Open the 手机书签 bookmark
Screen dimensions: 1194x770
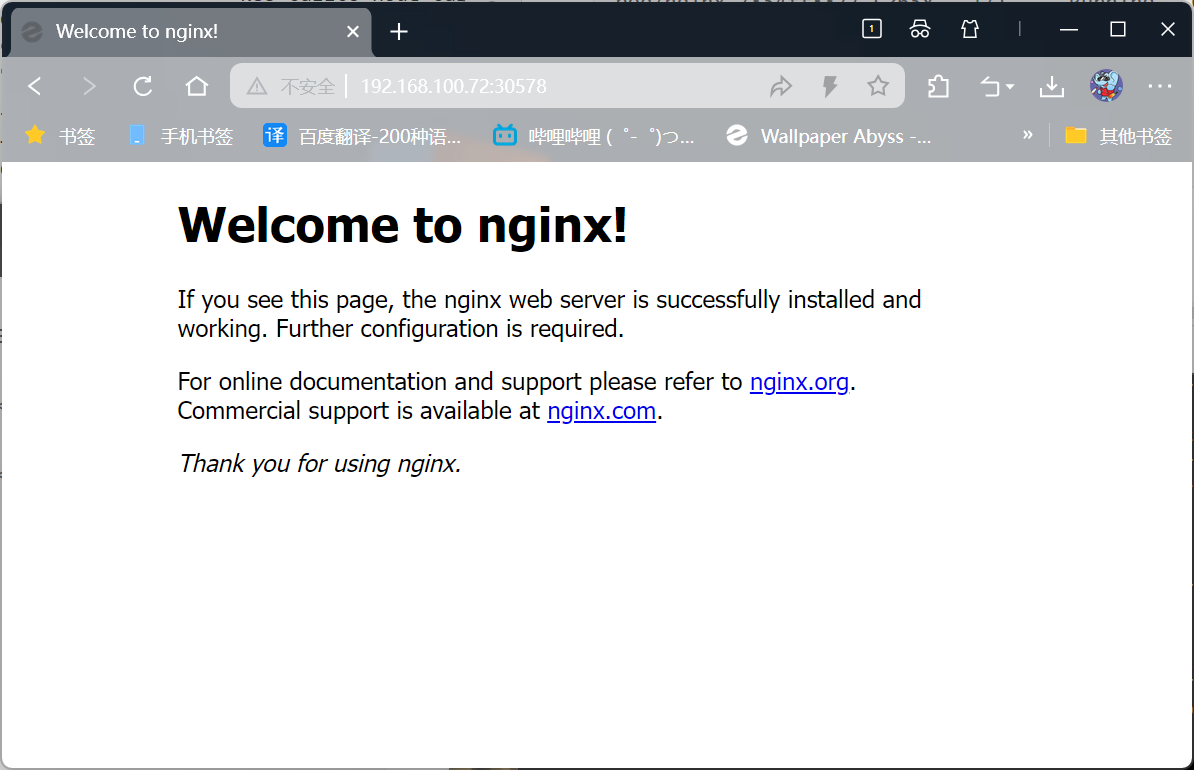[x=180, y=136]
